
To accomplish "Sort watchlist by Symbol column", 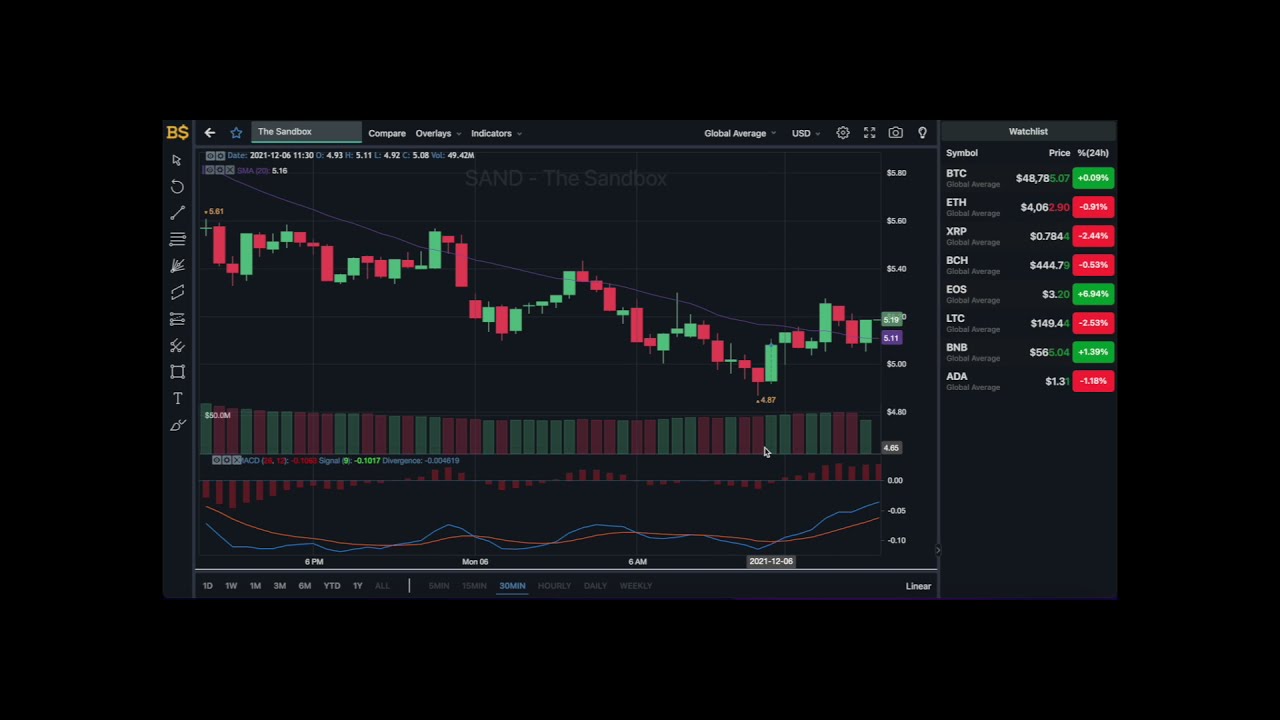I will point(962,153).
